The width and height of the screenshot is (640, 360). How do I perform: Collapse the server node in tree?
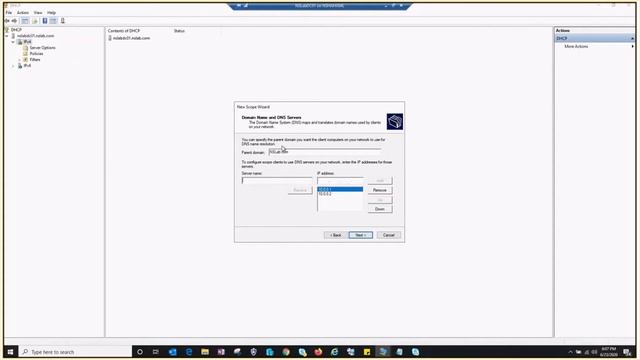7,36
